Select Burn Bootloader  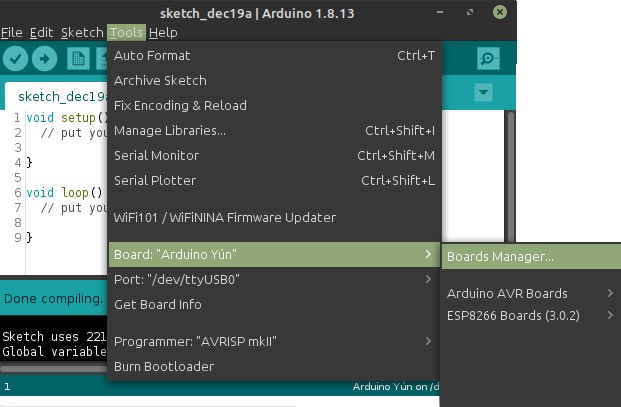(x=163, y=366)
